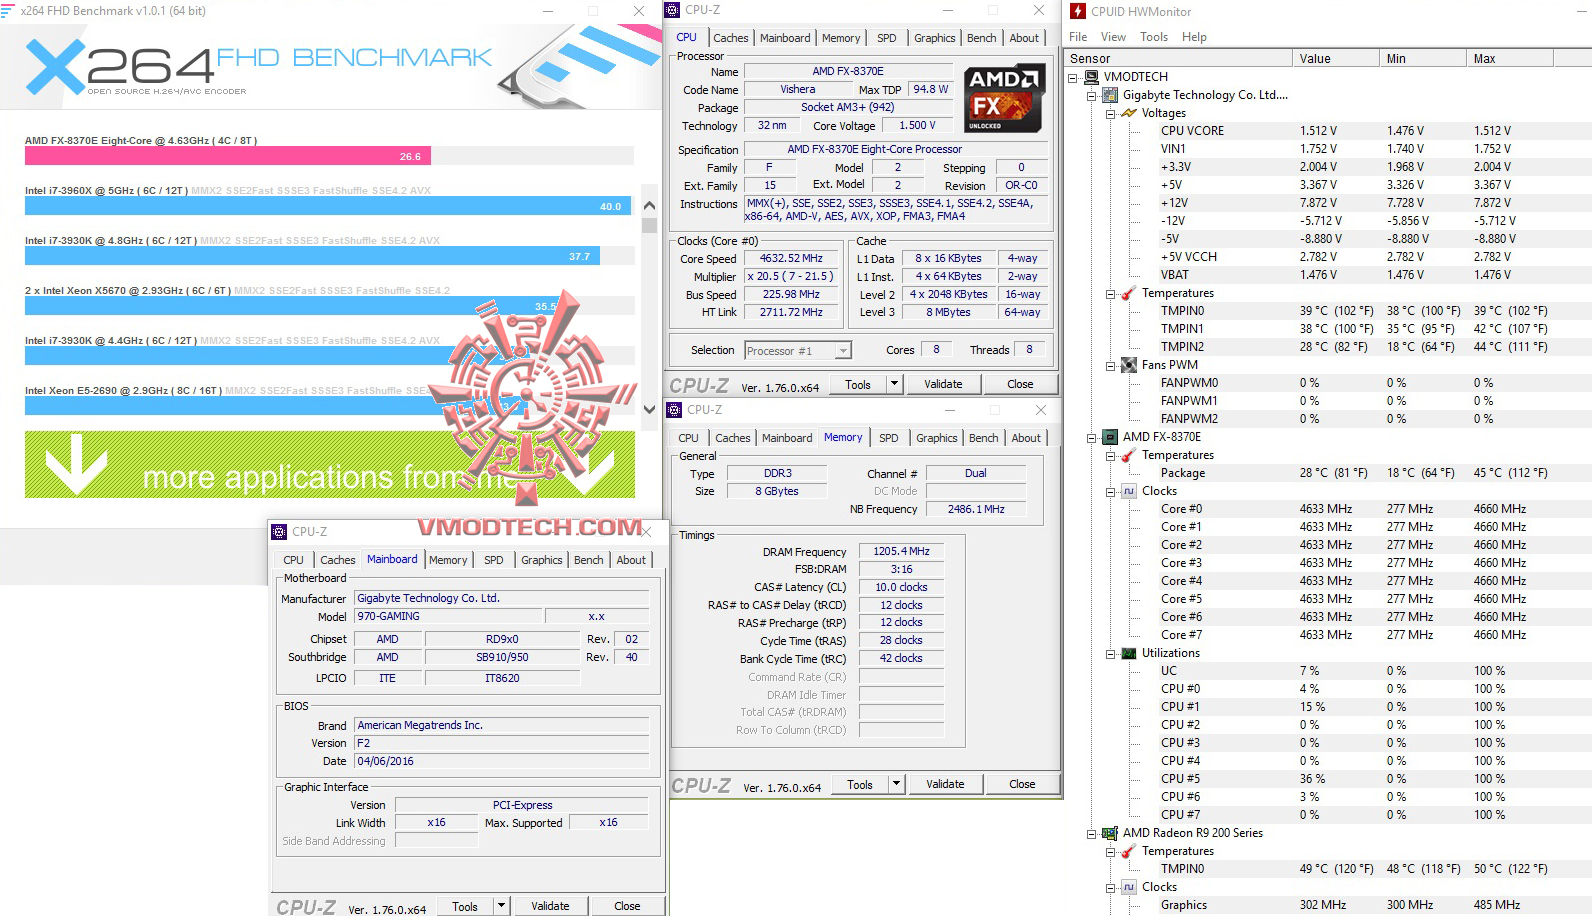Click the Min column header in HWMonitor

[1423, 58]
